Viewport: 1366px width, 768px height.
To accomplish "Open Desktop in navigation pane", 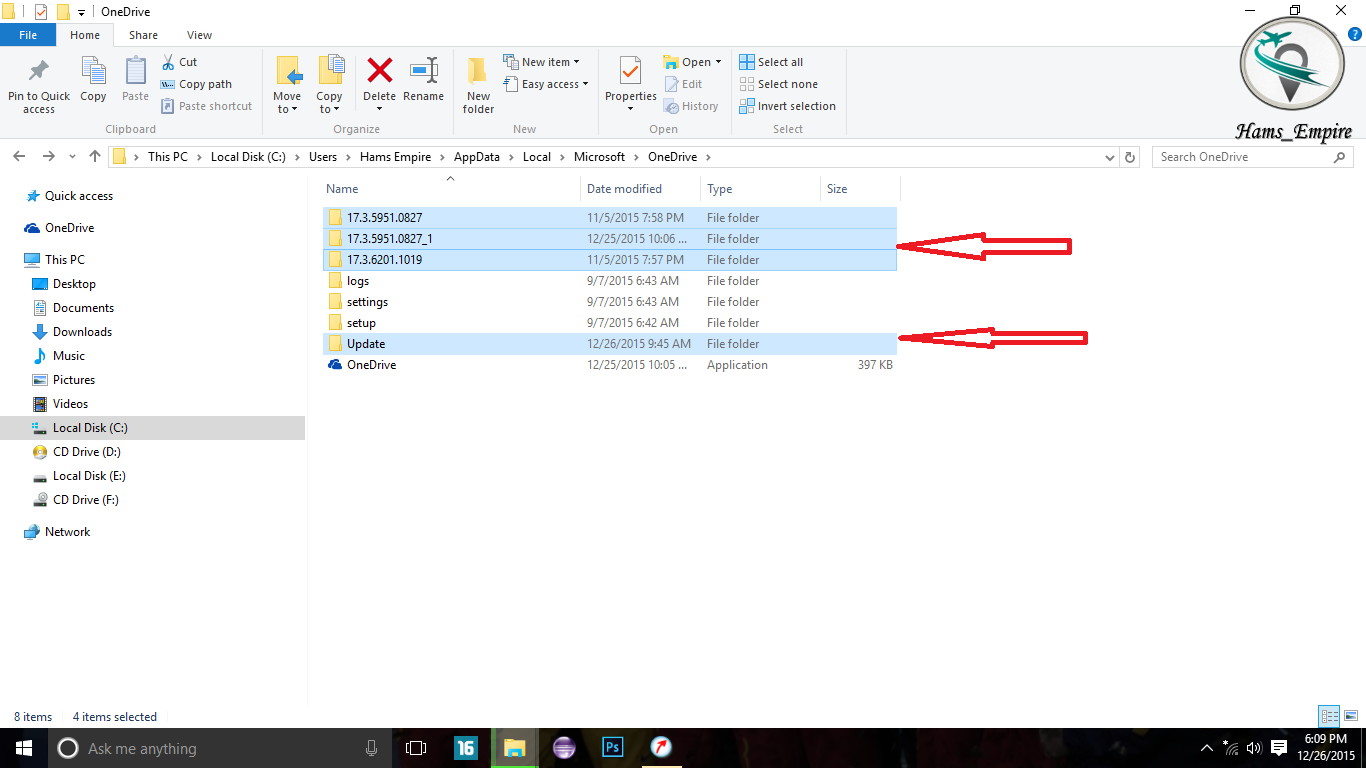I will click(x=65, y=284).
